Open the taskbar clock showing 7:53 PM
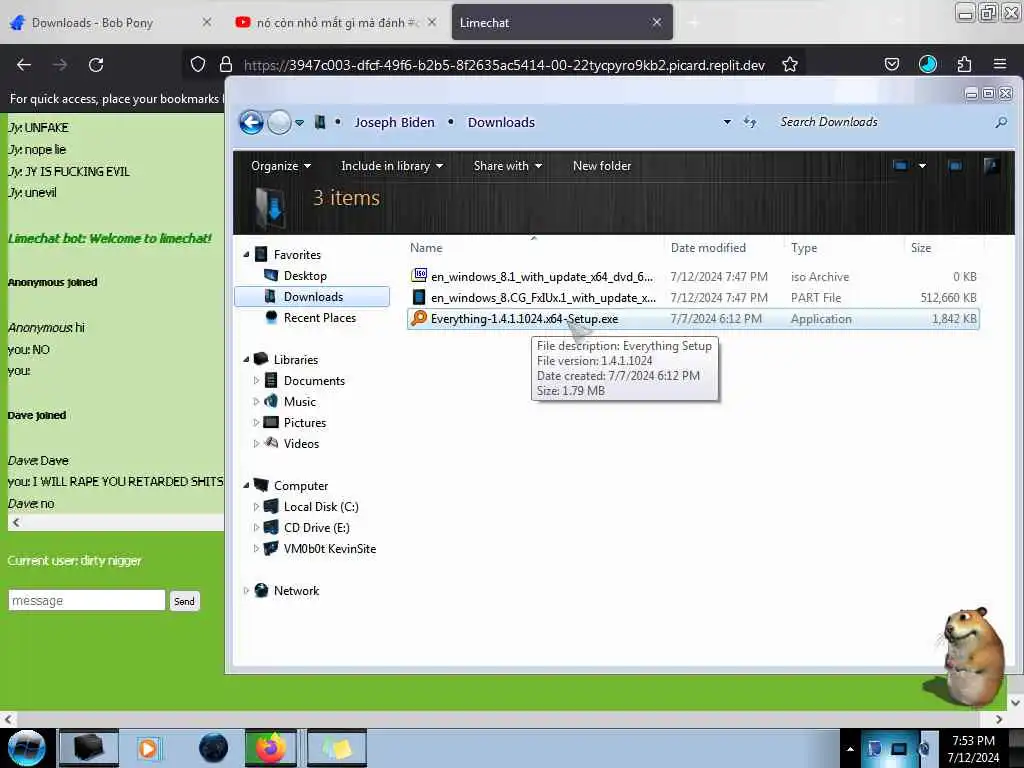This screenshot has width=1024, height=768. [x=973, y=748]
